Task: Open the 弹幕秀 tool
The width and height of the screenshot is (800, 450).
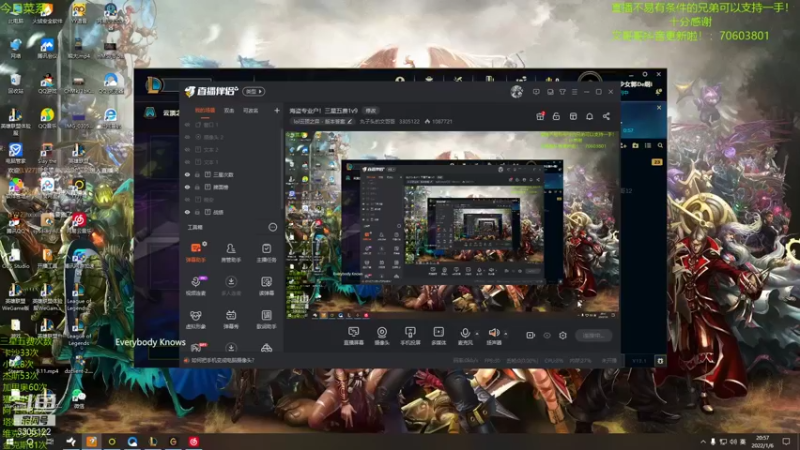Action: (231, 319)
